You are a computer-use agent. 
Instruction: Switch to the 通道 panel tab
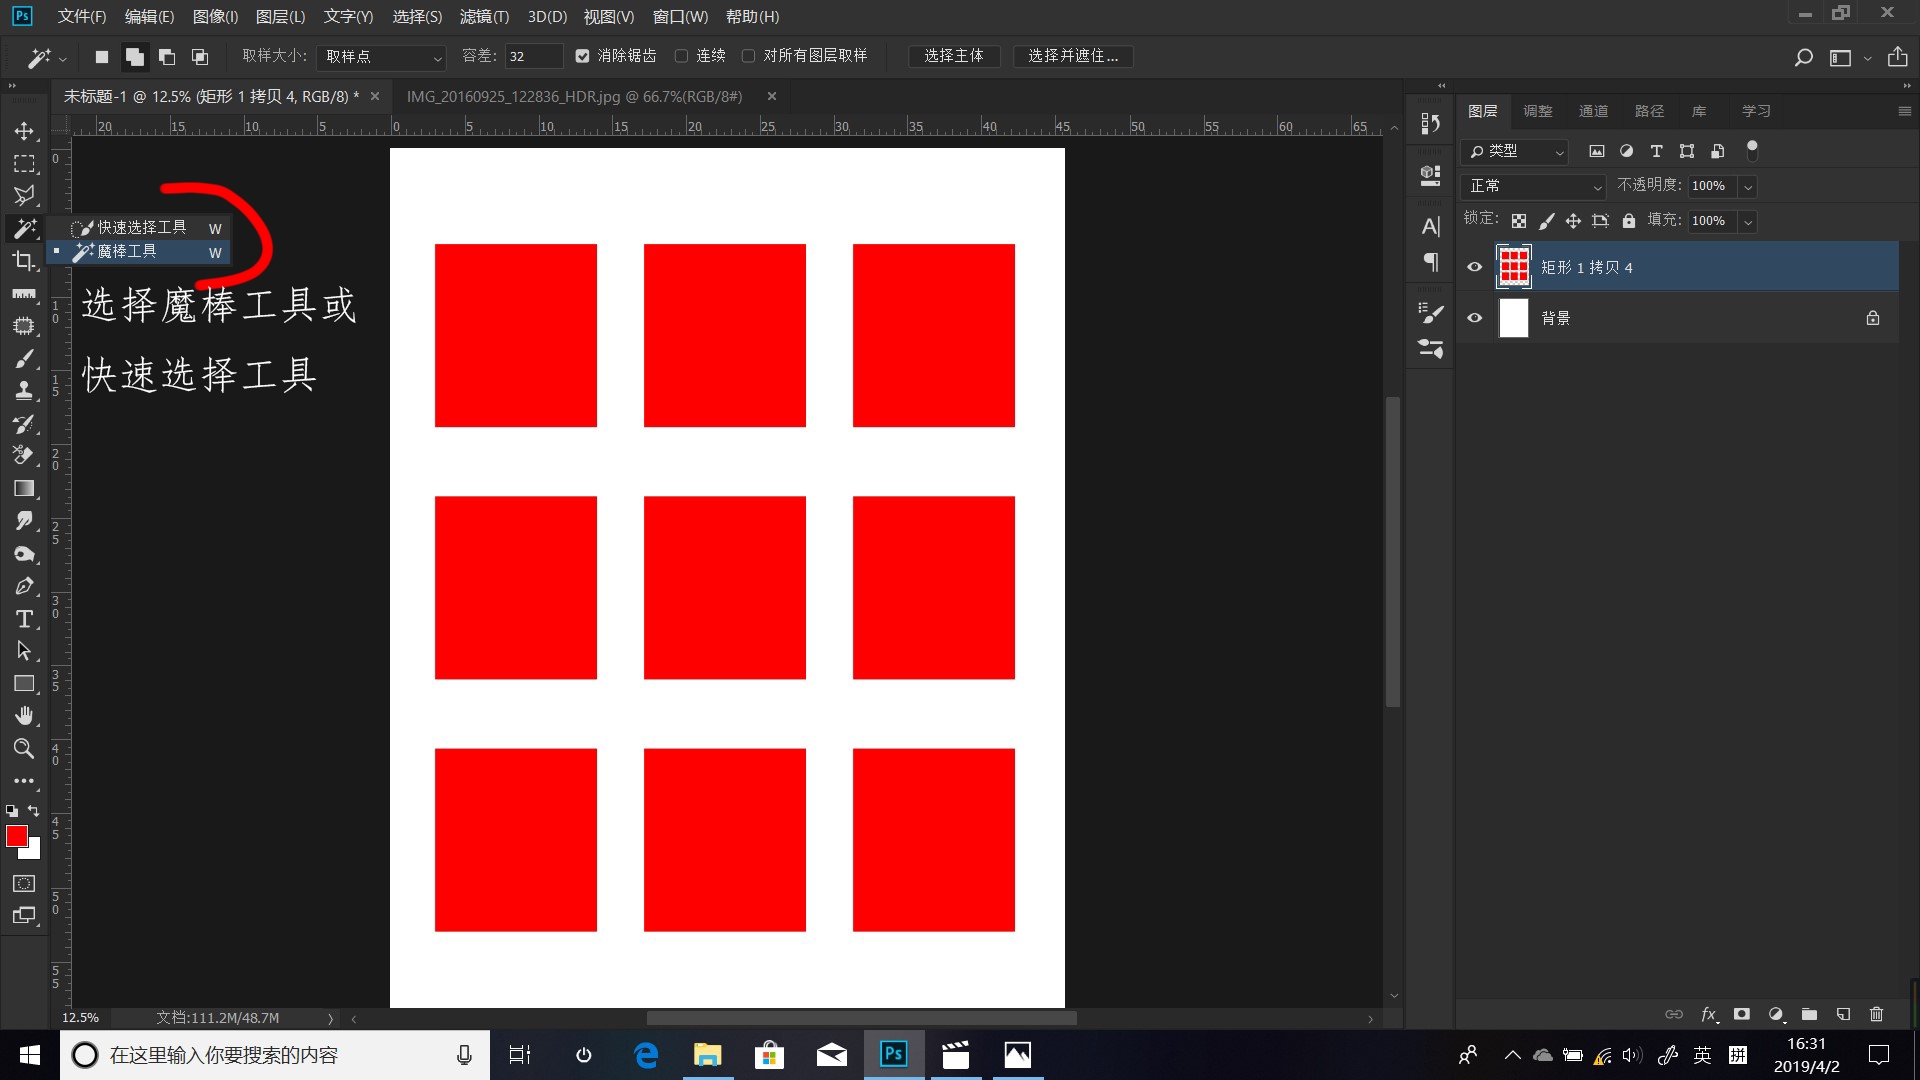tap(1593, 111)
